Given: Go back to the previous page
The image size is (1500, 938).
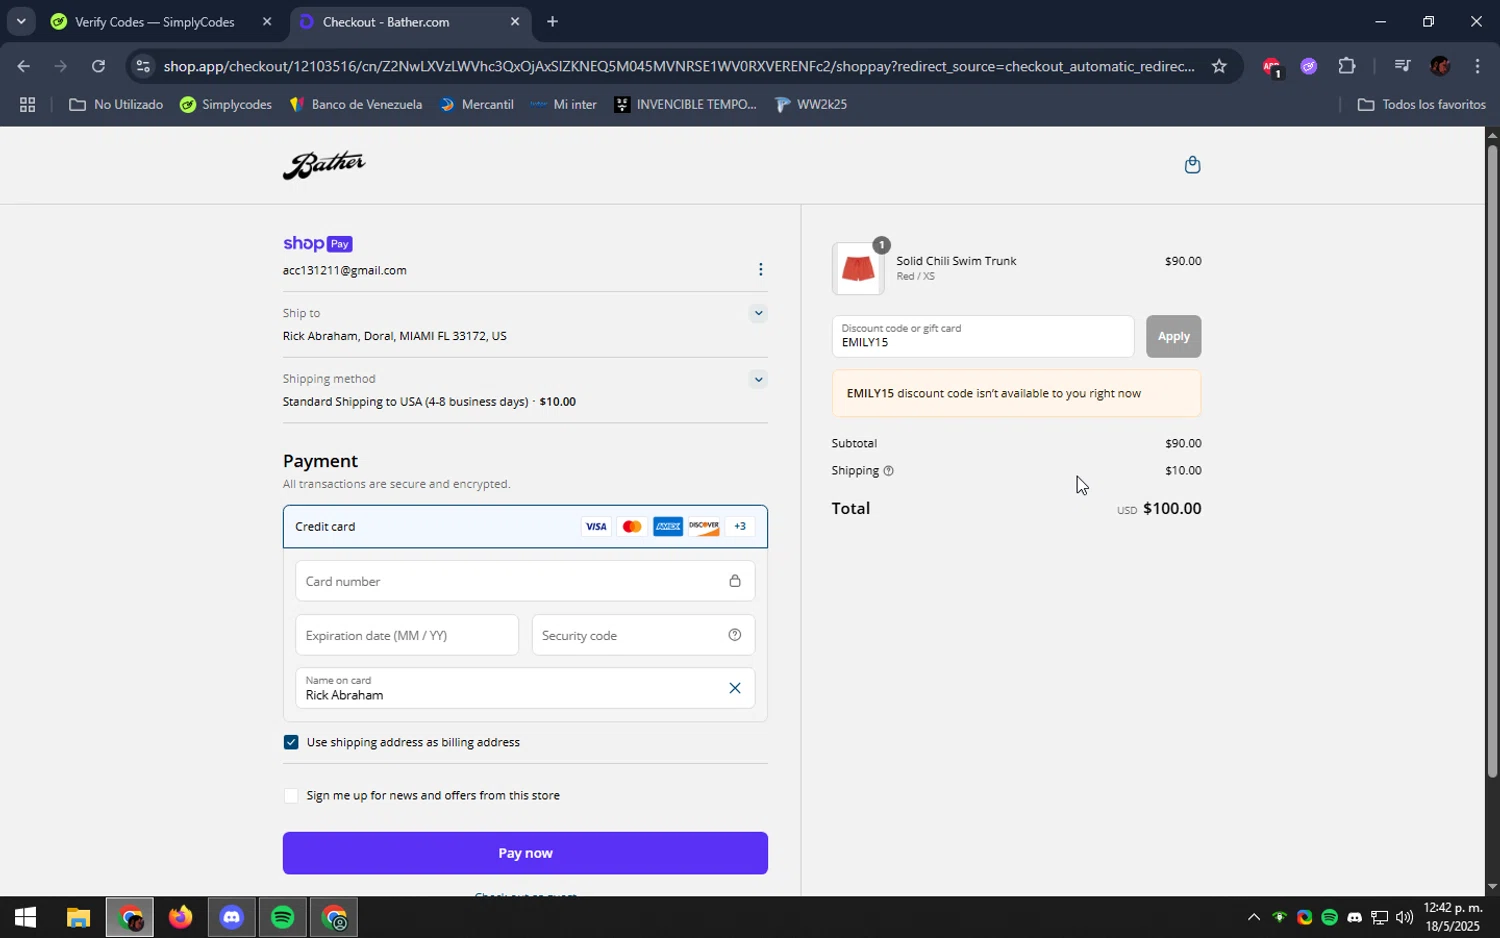Looking at the screenshot, I should (x=23, y=67).
